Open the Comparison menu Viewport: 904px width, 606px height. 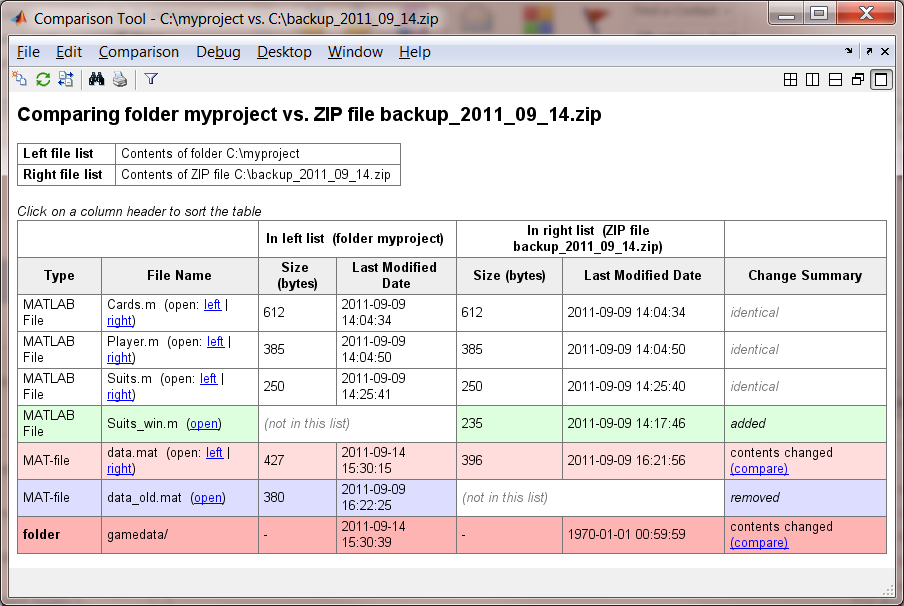(139, 52)
